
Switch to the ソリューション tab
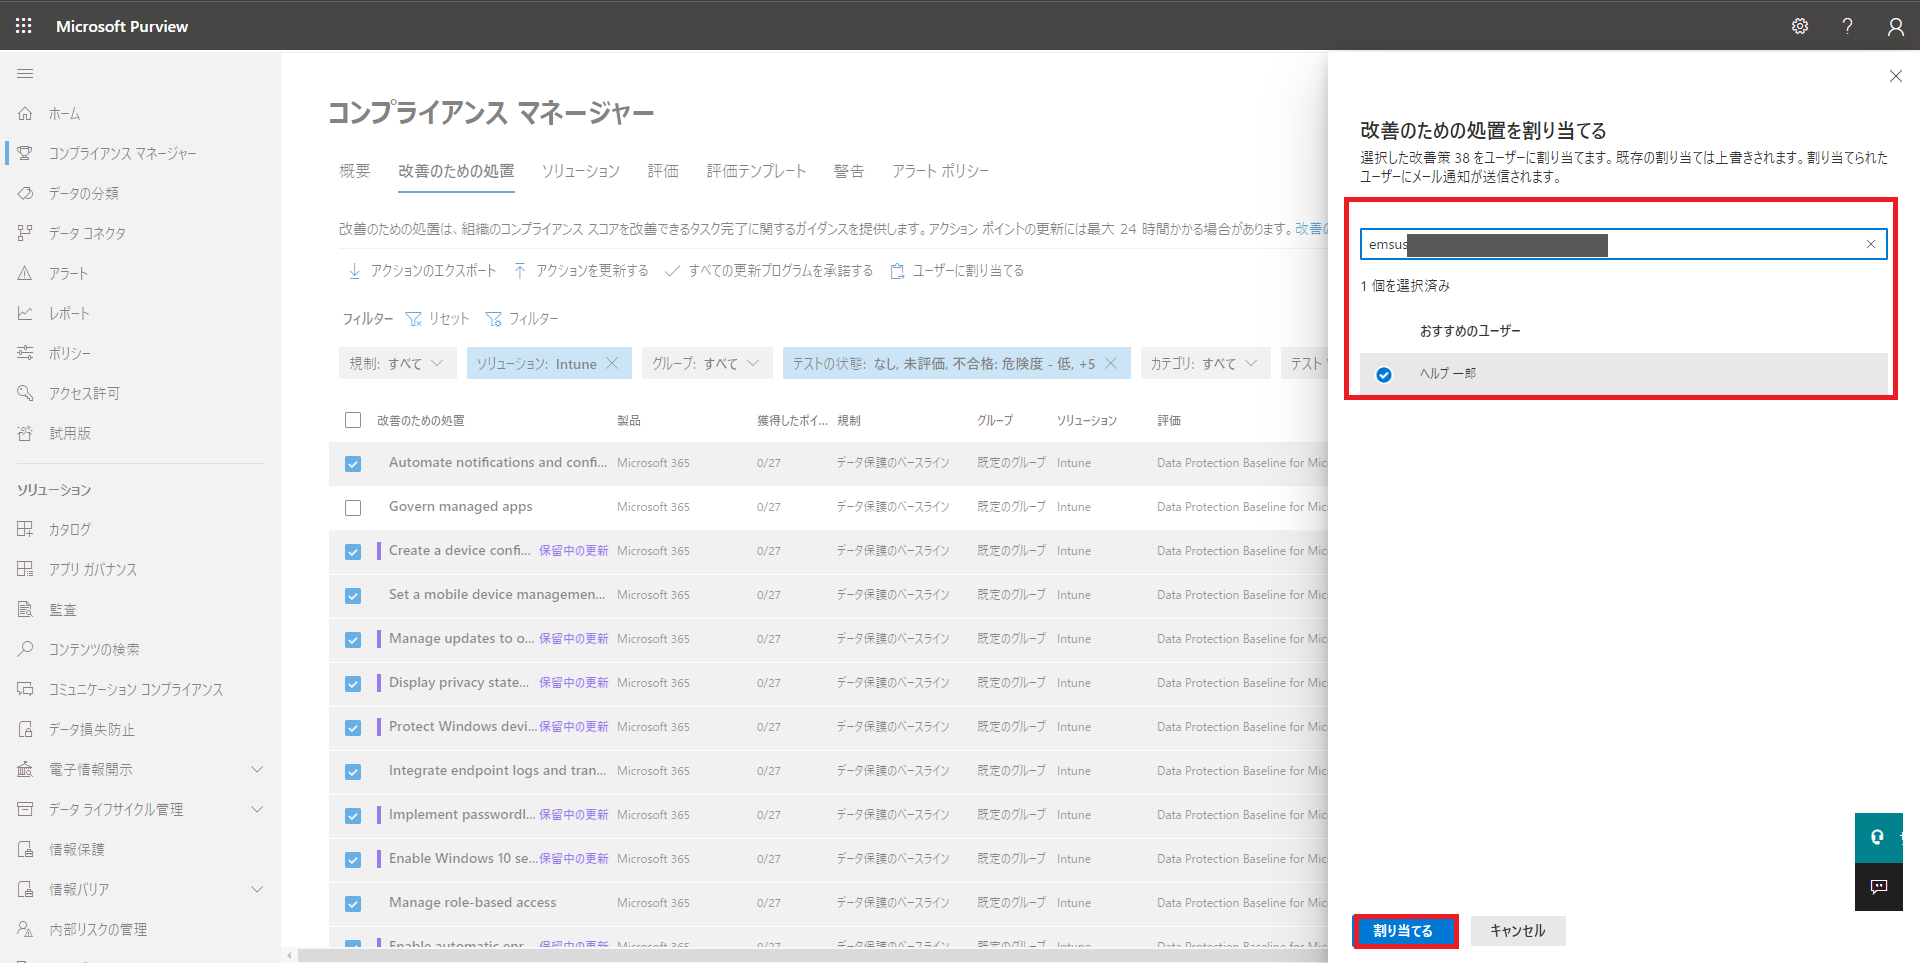[x=581, y=171]
